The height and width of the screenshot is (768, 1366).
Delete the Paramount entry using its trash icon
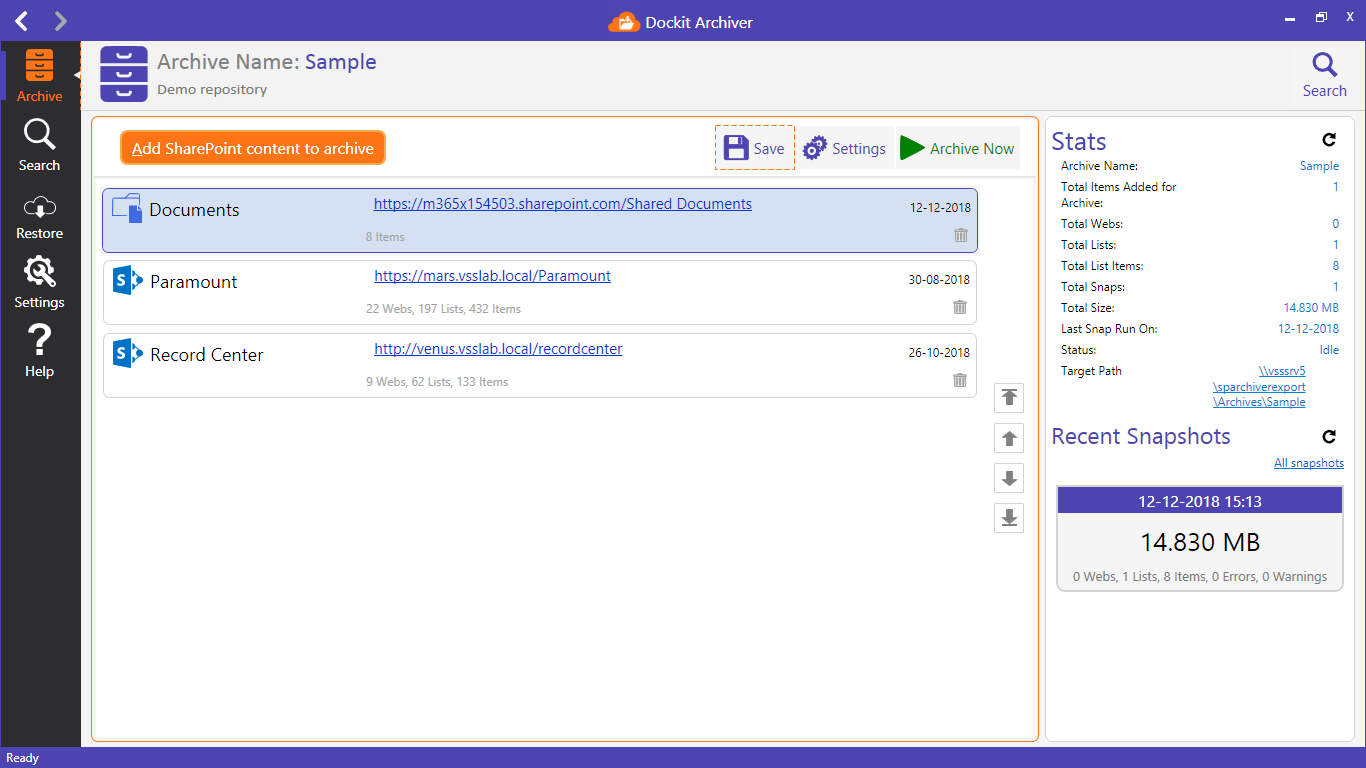pyautogui.click(x=960, y=307)
